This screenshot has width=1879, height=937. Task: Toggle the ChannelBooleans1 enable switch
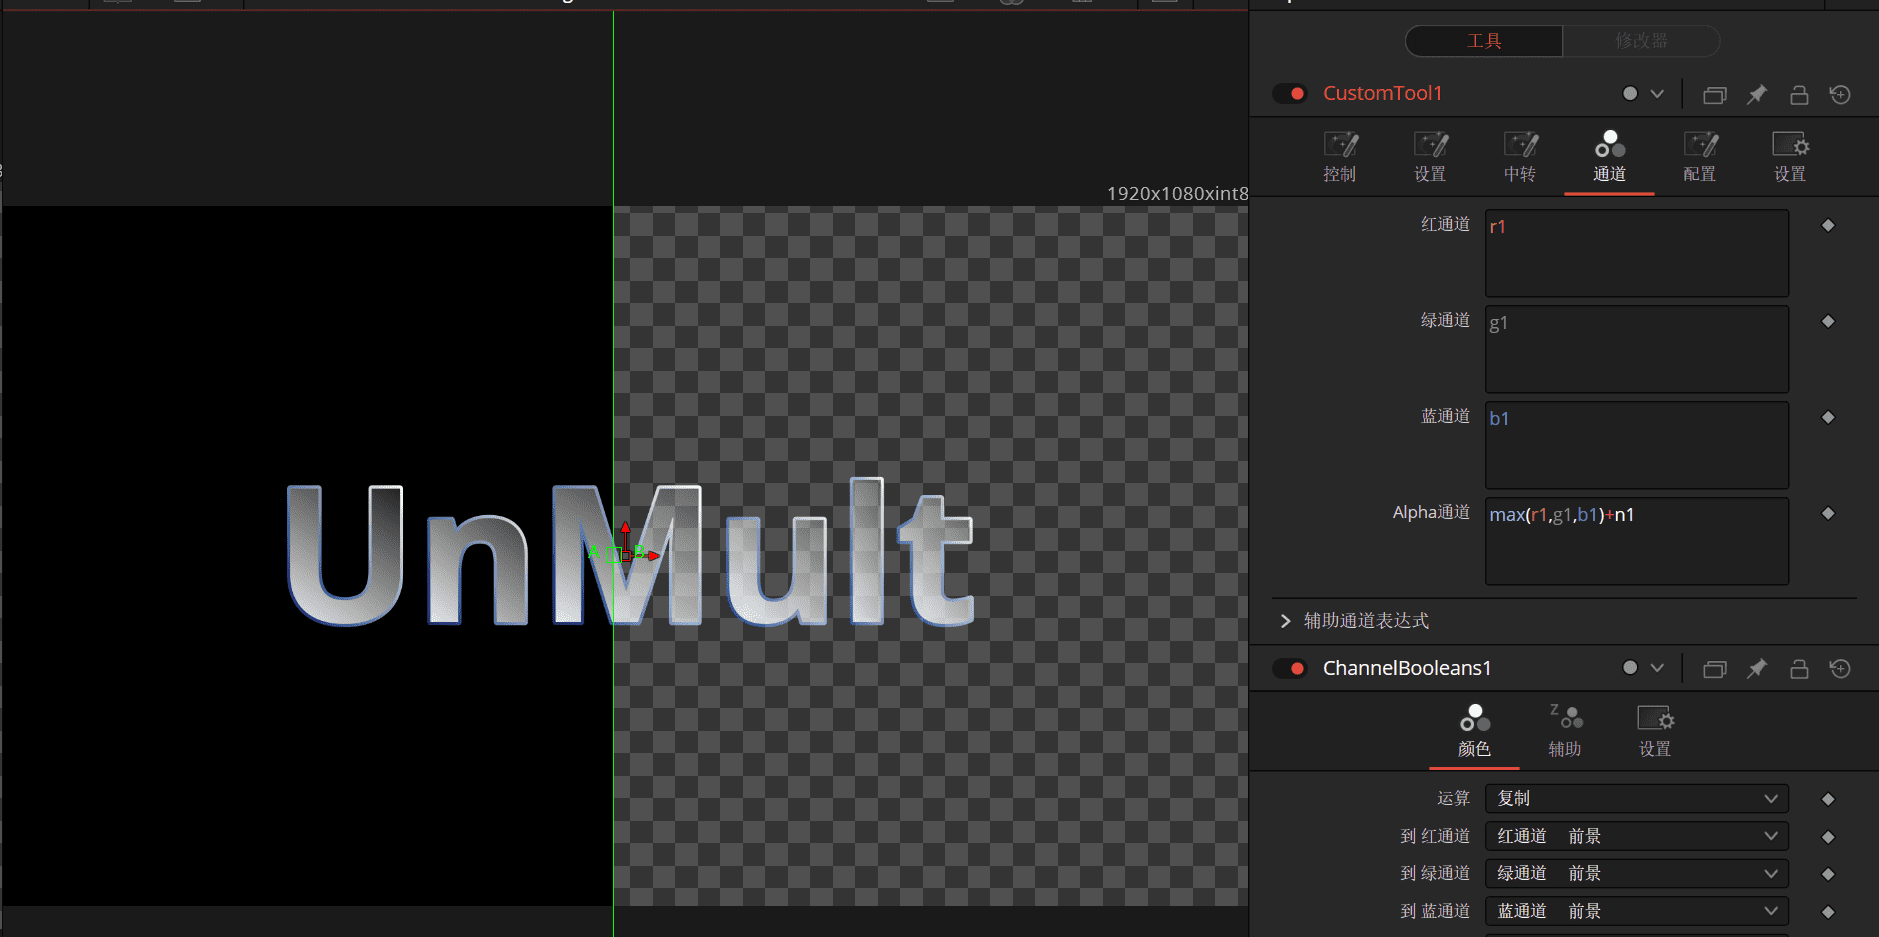point(1290,668)
